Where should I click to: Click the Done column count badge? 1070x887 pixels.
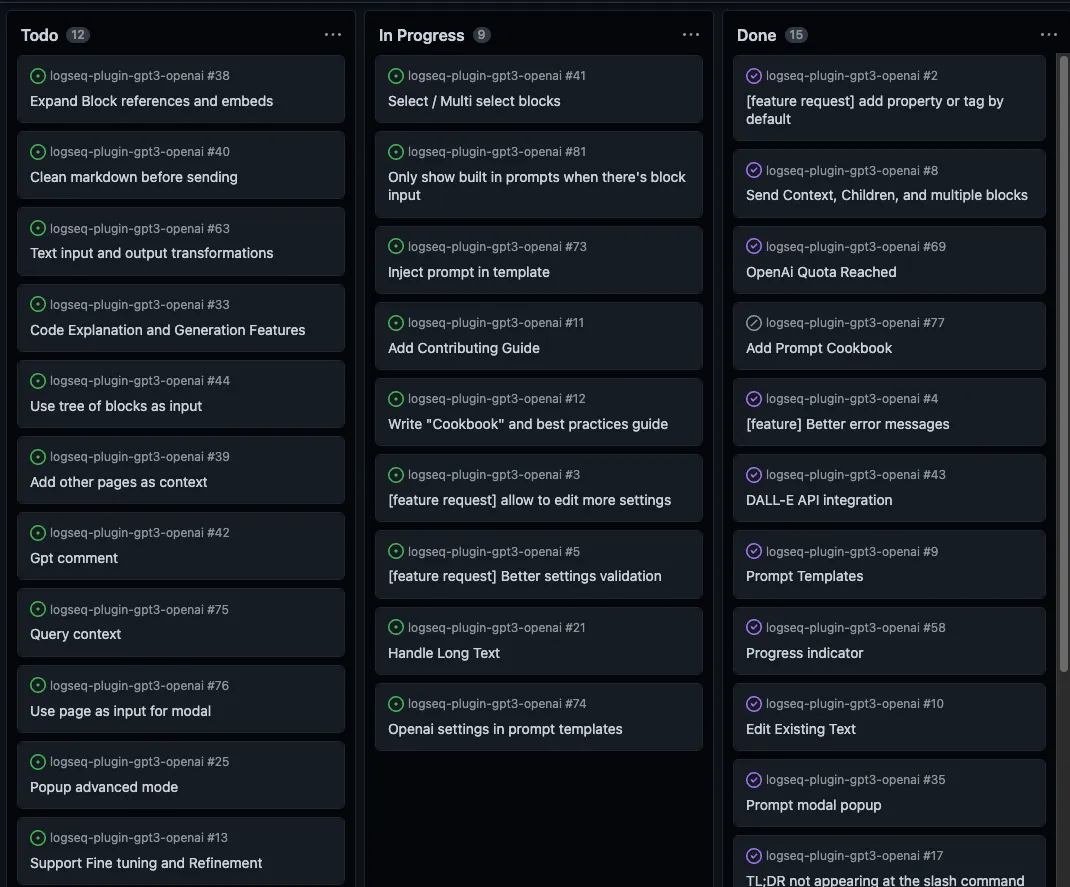796,35
